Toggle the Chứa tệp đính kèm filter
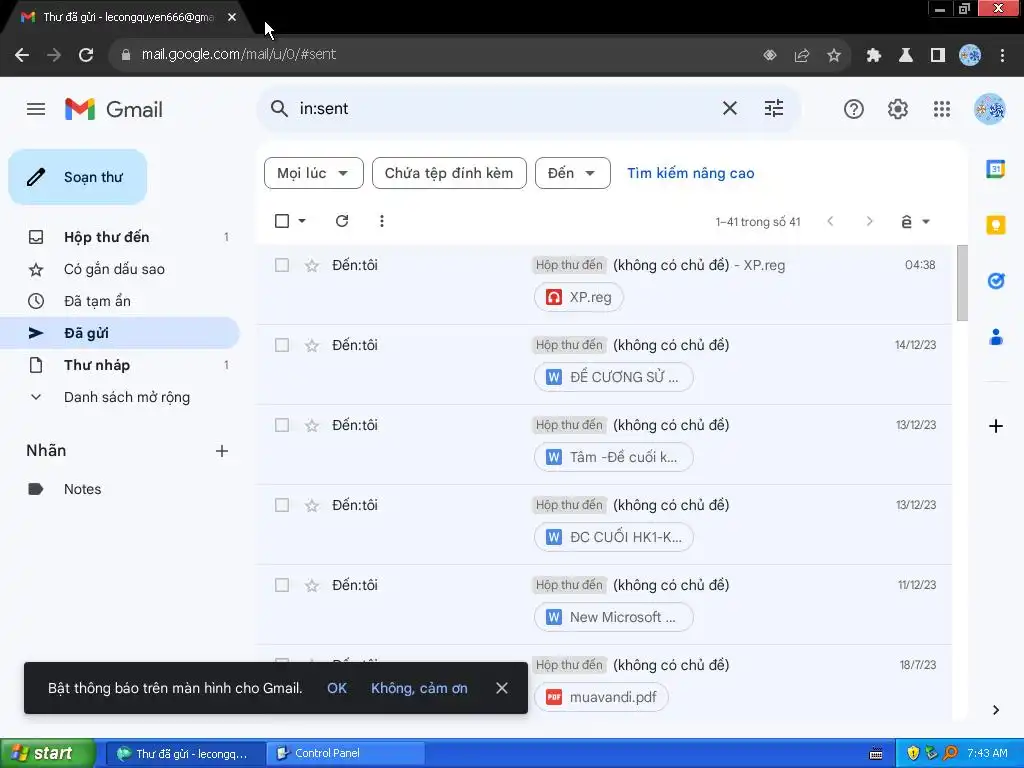Viewport: 1024px width, 768px height. point(449,173)
